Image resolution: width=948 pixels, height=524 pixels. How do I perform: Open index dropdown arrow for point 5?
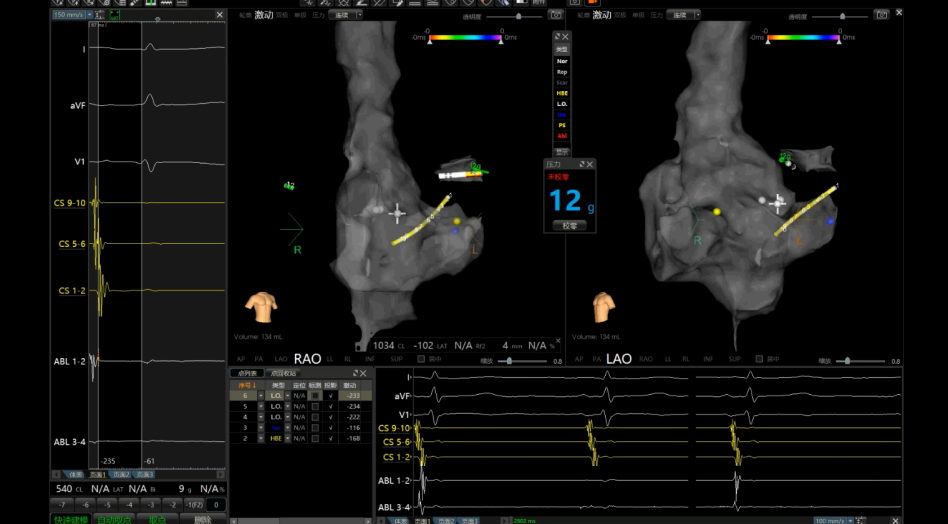point(261,407)
